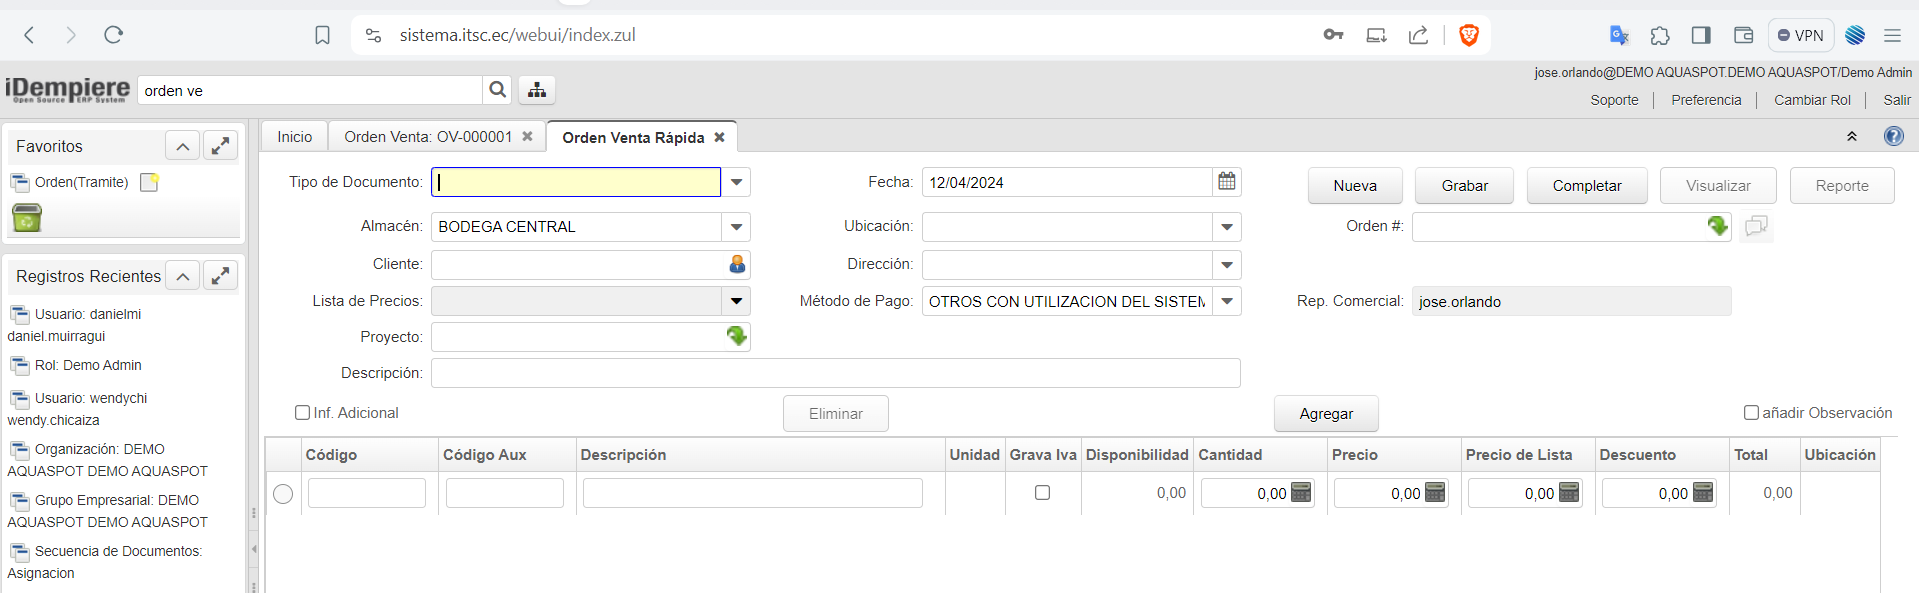1919x593 pixels.
Task: Open the Almacén dropdown list
Action: [736, 227]
